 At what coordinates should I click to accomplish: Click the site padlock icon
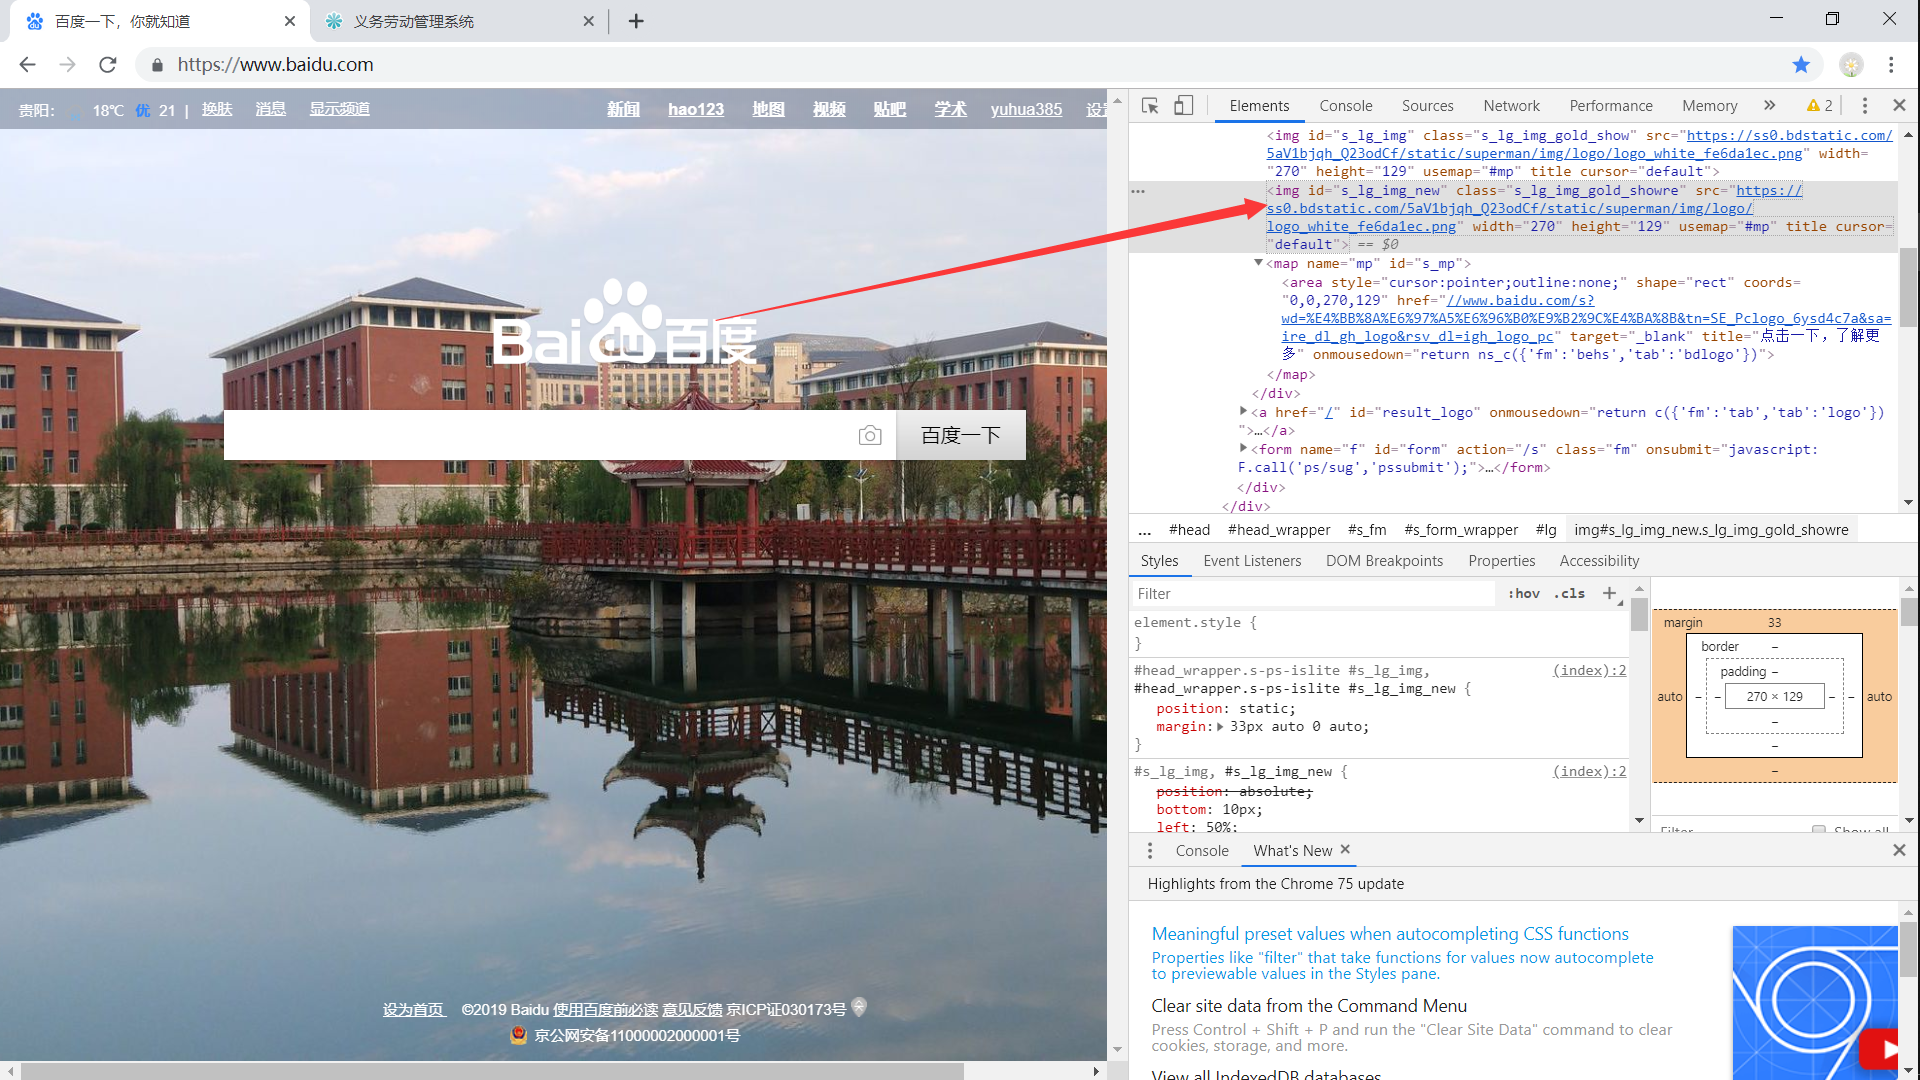pyautogui.click(x=157, y=65)
